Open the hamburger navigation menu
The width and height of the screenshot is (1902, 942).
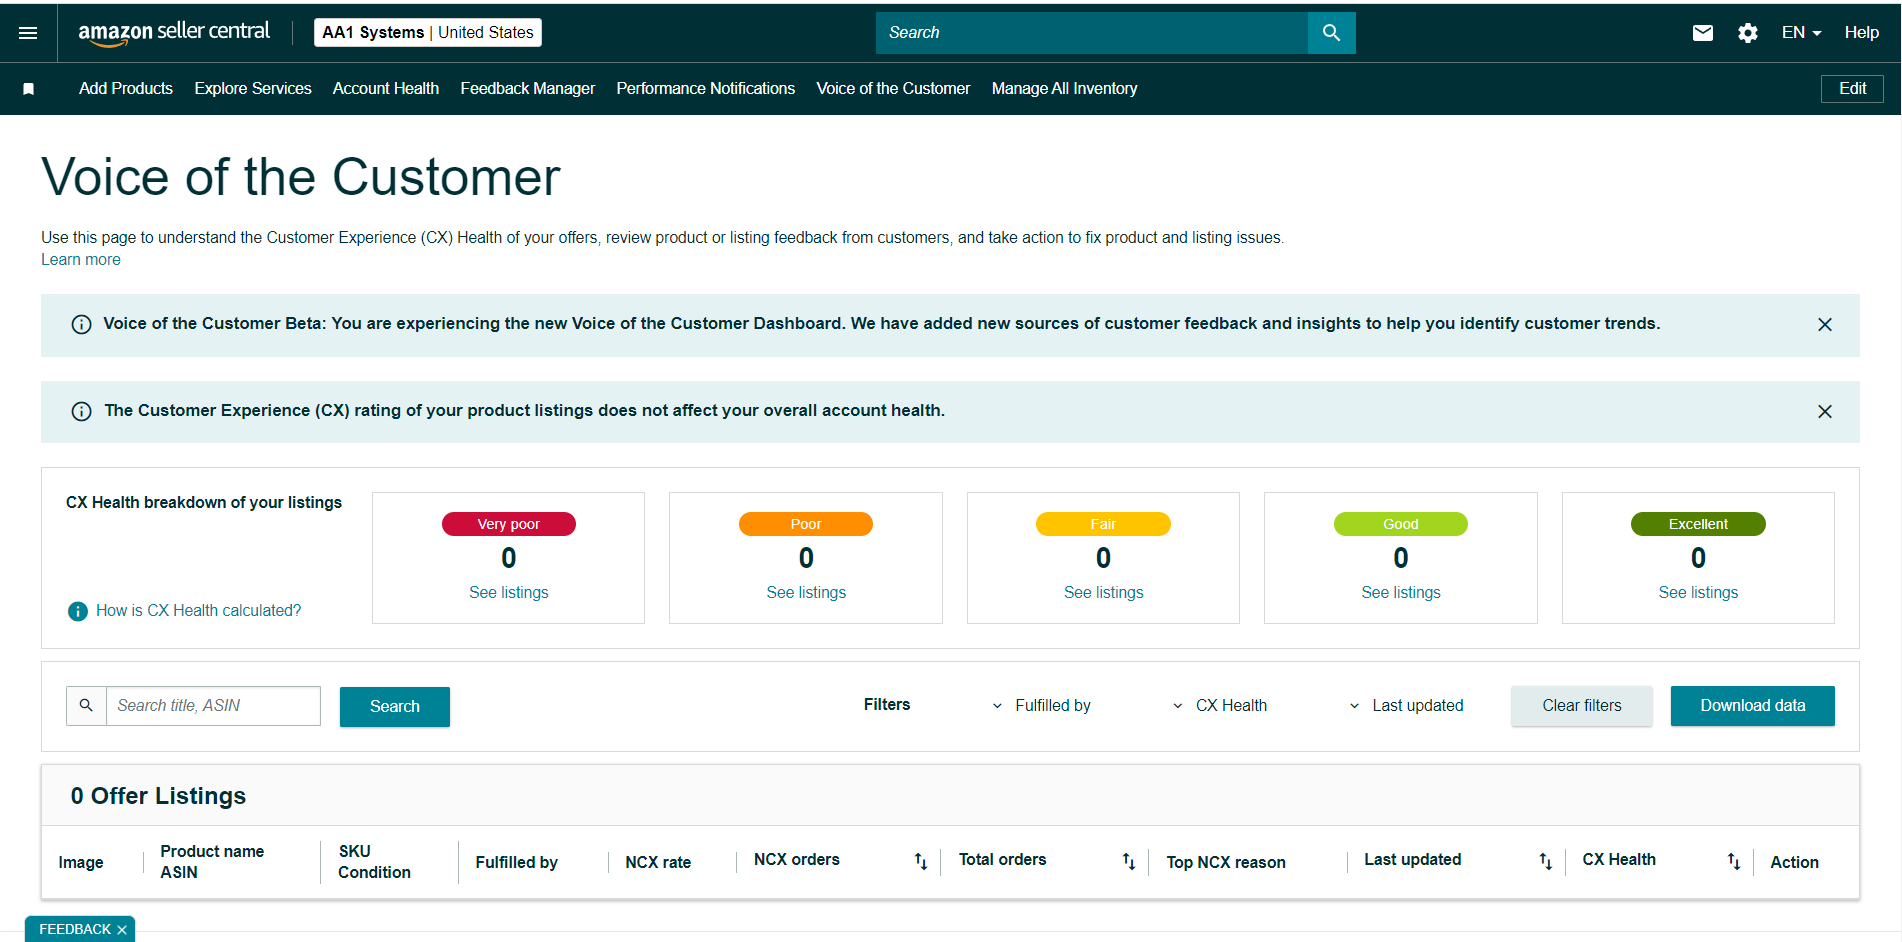[28, 33]
